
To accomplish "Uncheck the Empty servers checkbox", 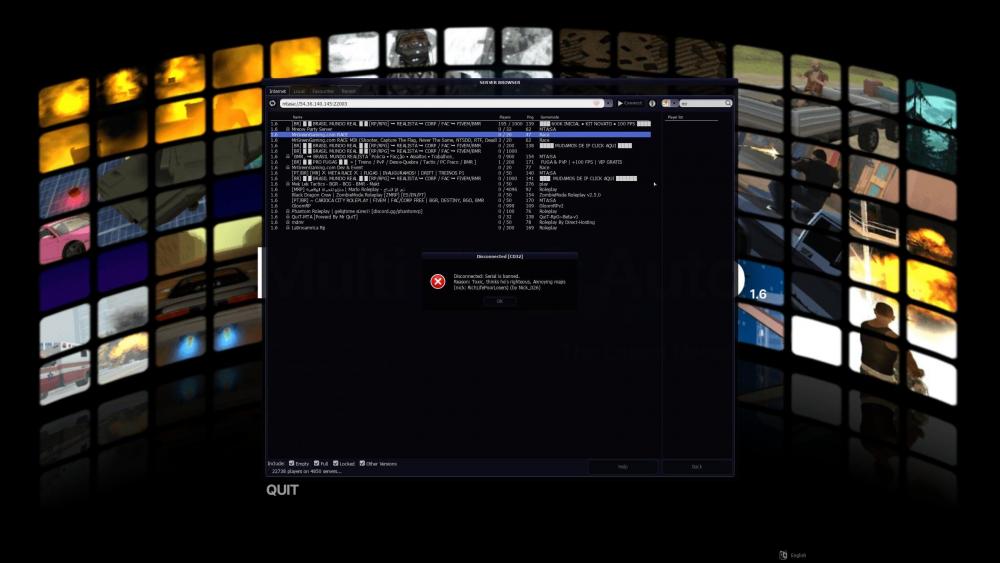I will pos(292,463).
